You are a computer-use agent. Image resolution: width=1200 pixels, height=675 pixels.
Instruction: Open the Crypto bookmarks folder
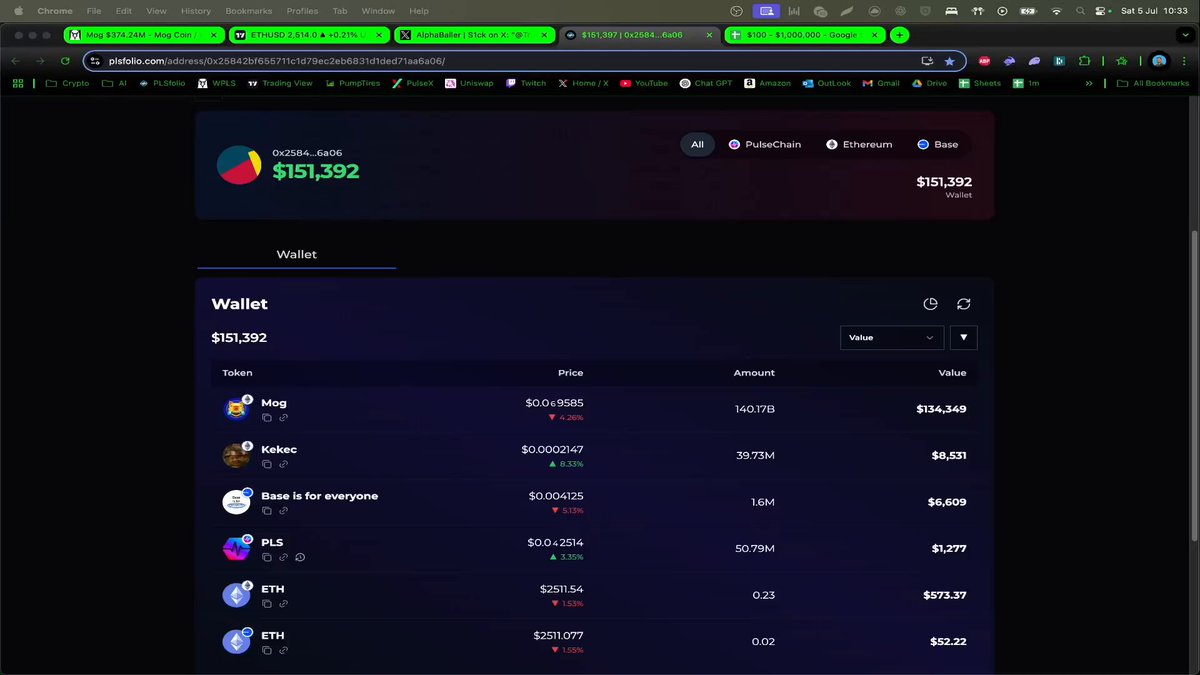(67, 83)
